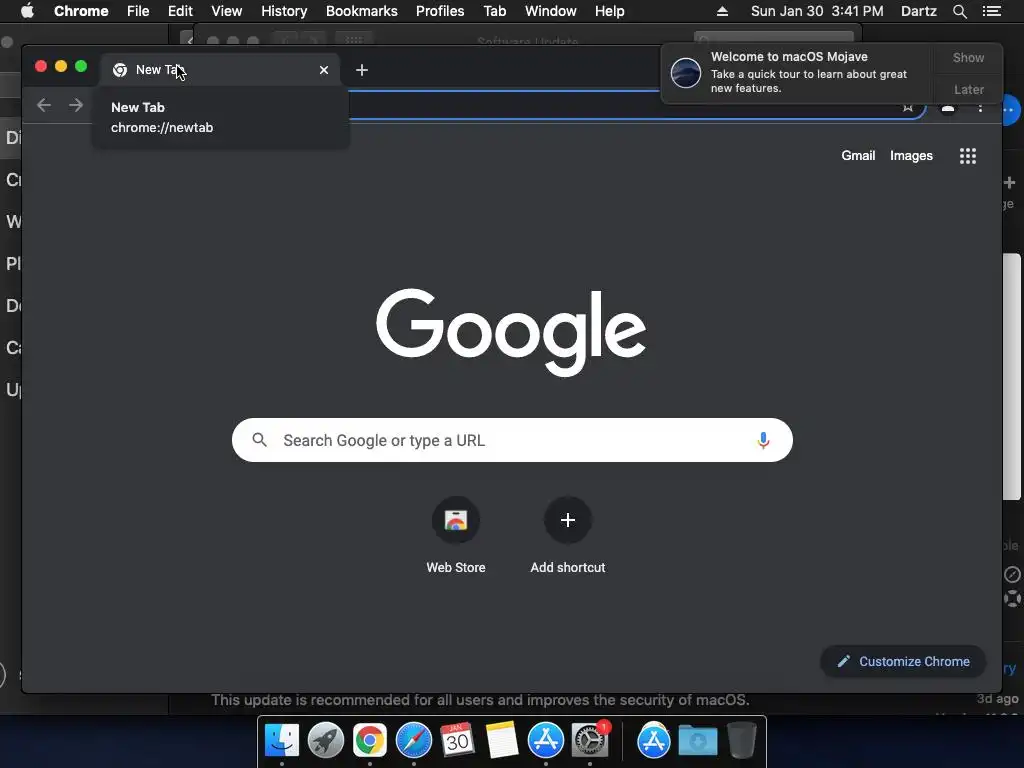Click the Add shortcut plus icon
Screen dimensions: 1024x768
(568, 520)
